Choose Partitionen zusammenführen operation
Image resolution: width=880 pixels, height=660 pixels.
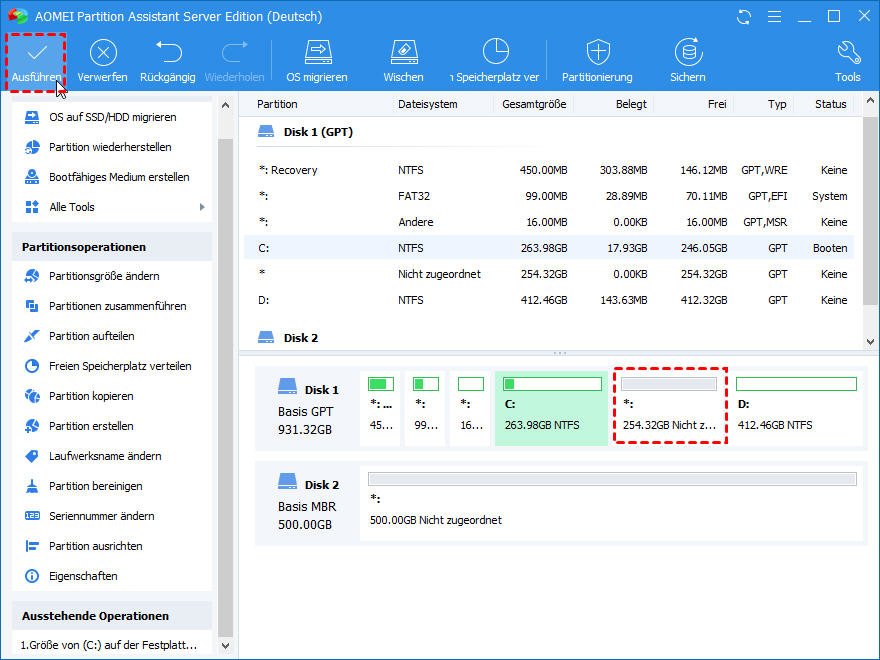[x=117, y=306]
